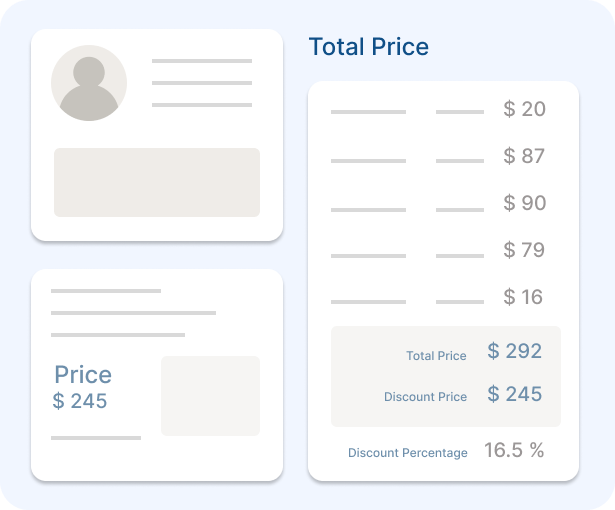Click the $ 245 in product card
615x510 pixels.
(x=80, y=402)
